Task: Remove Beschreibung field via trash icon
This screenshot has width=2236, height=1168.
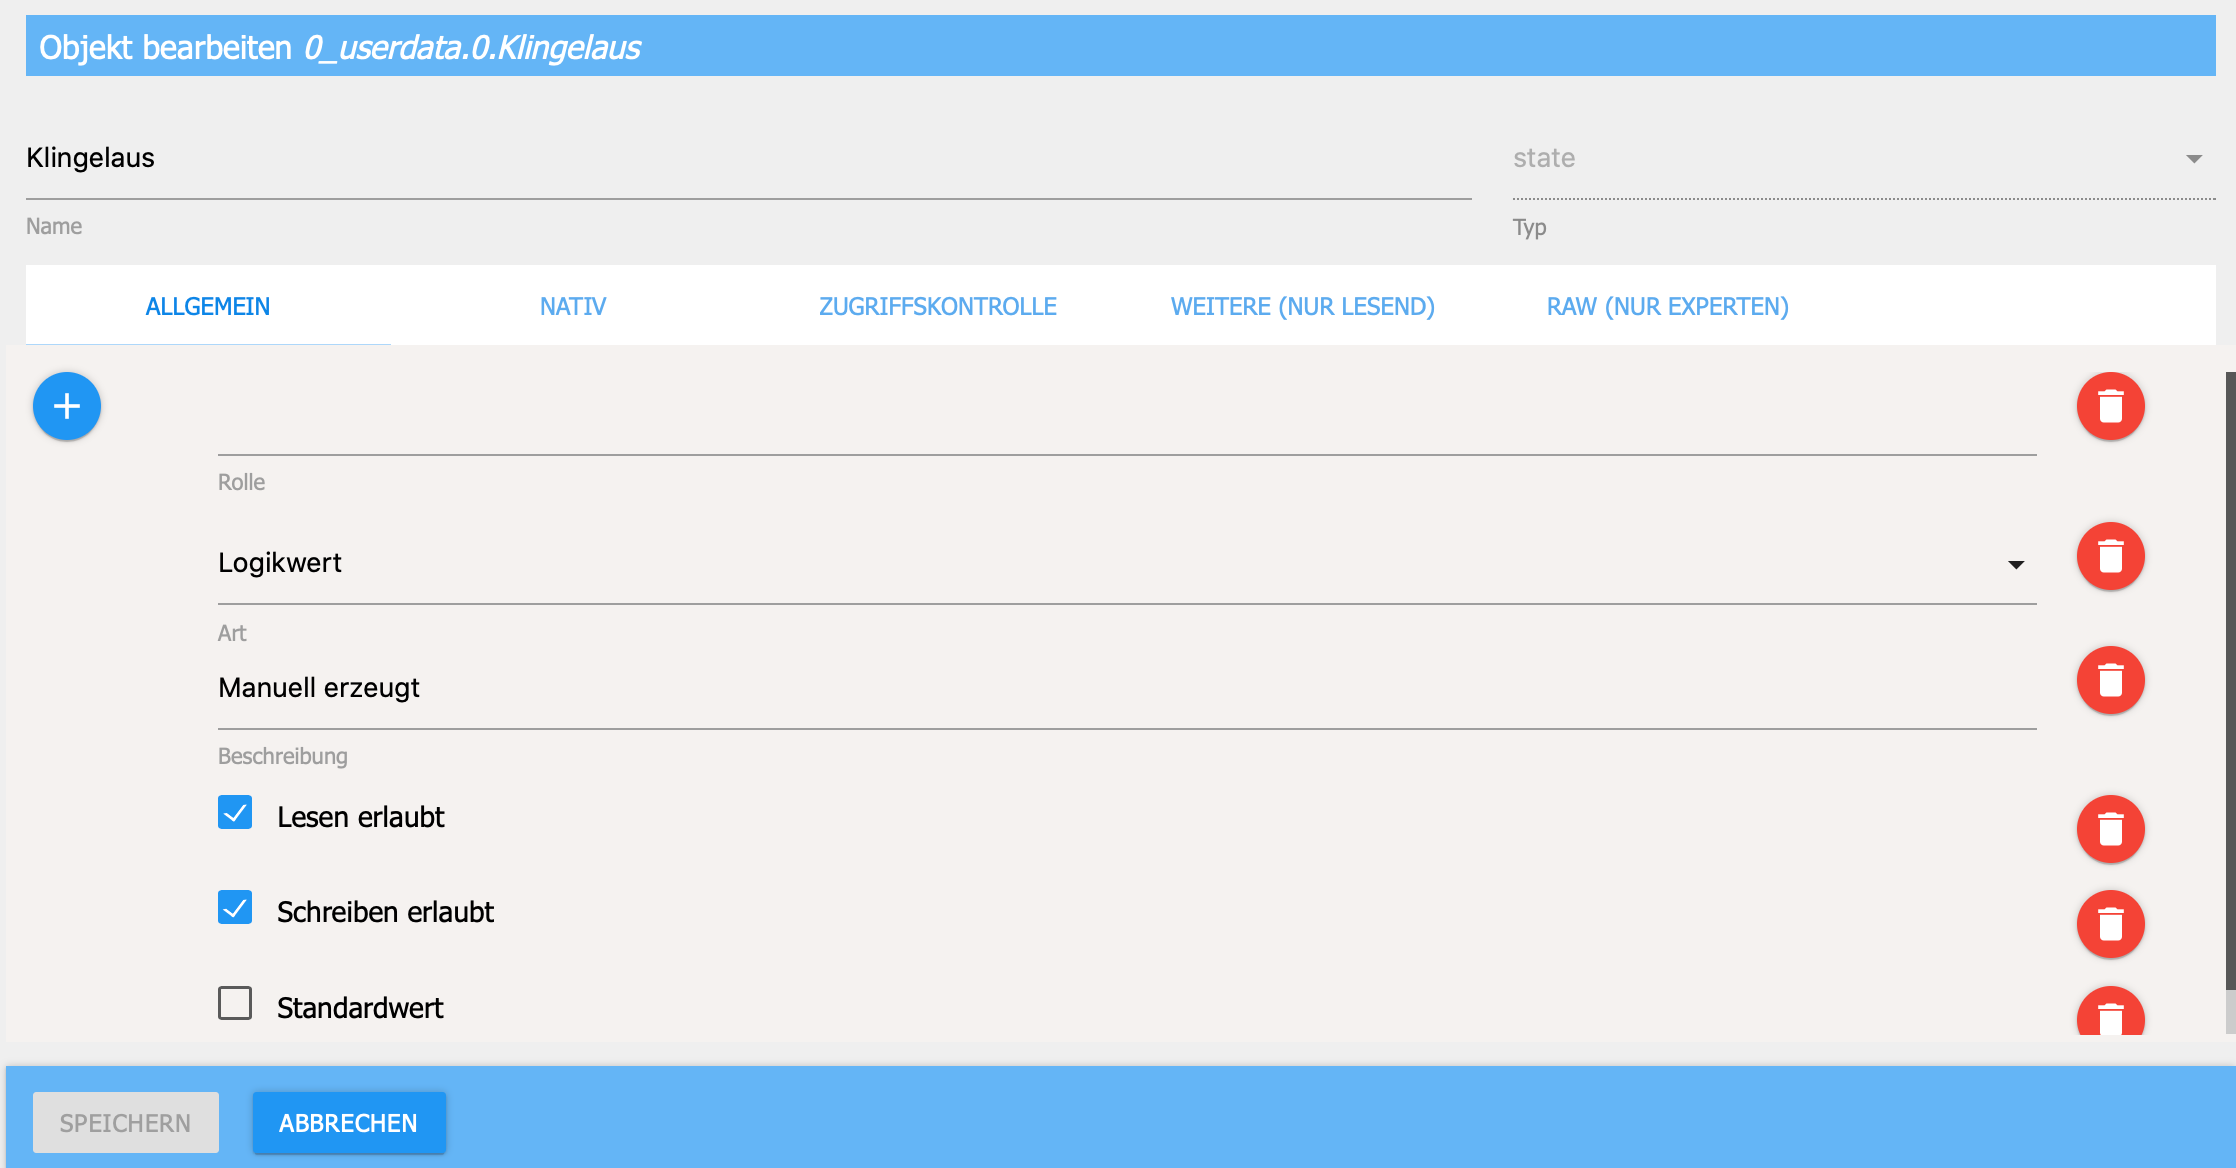Action: pos(2110,680)
